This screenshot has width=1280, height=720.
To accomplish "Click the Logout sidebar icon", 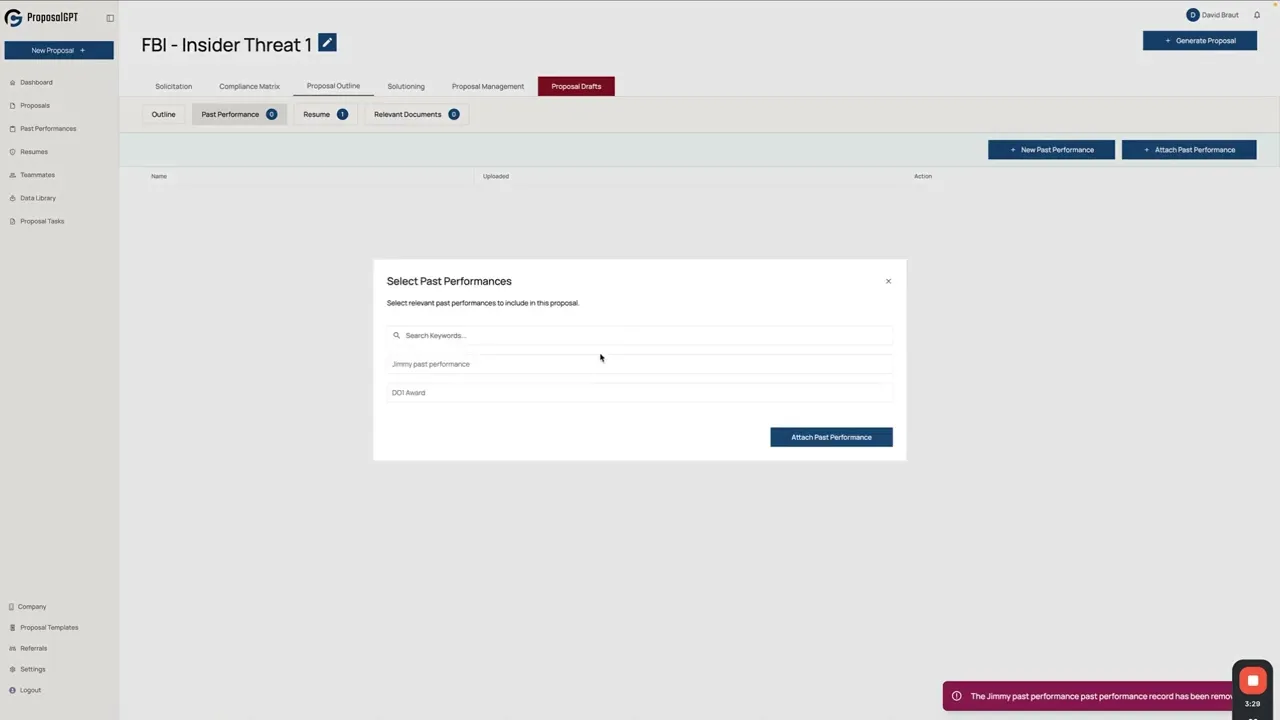I will (x=12, y=690).
